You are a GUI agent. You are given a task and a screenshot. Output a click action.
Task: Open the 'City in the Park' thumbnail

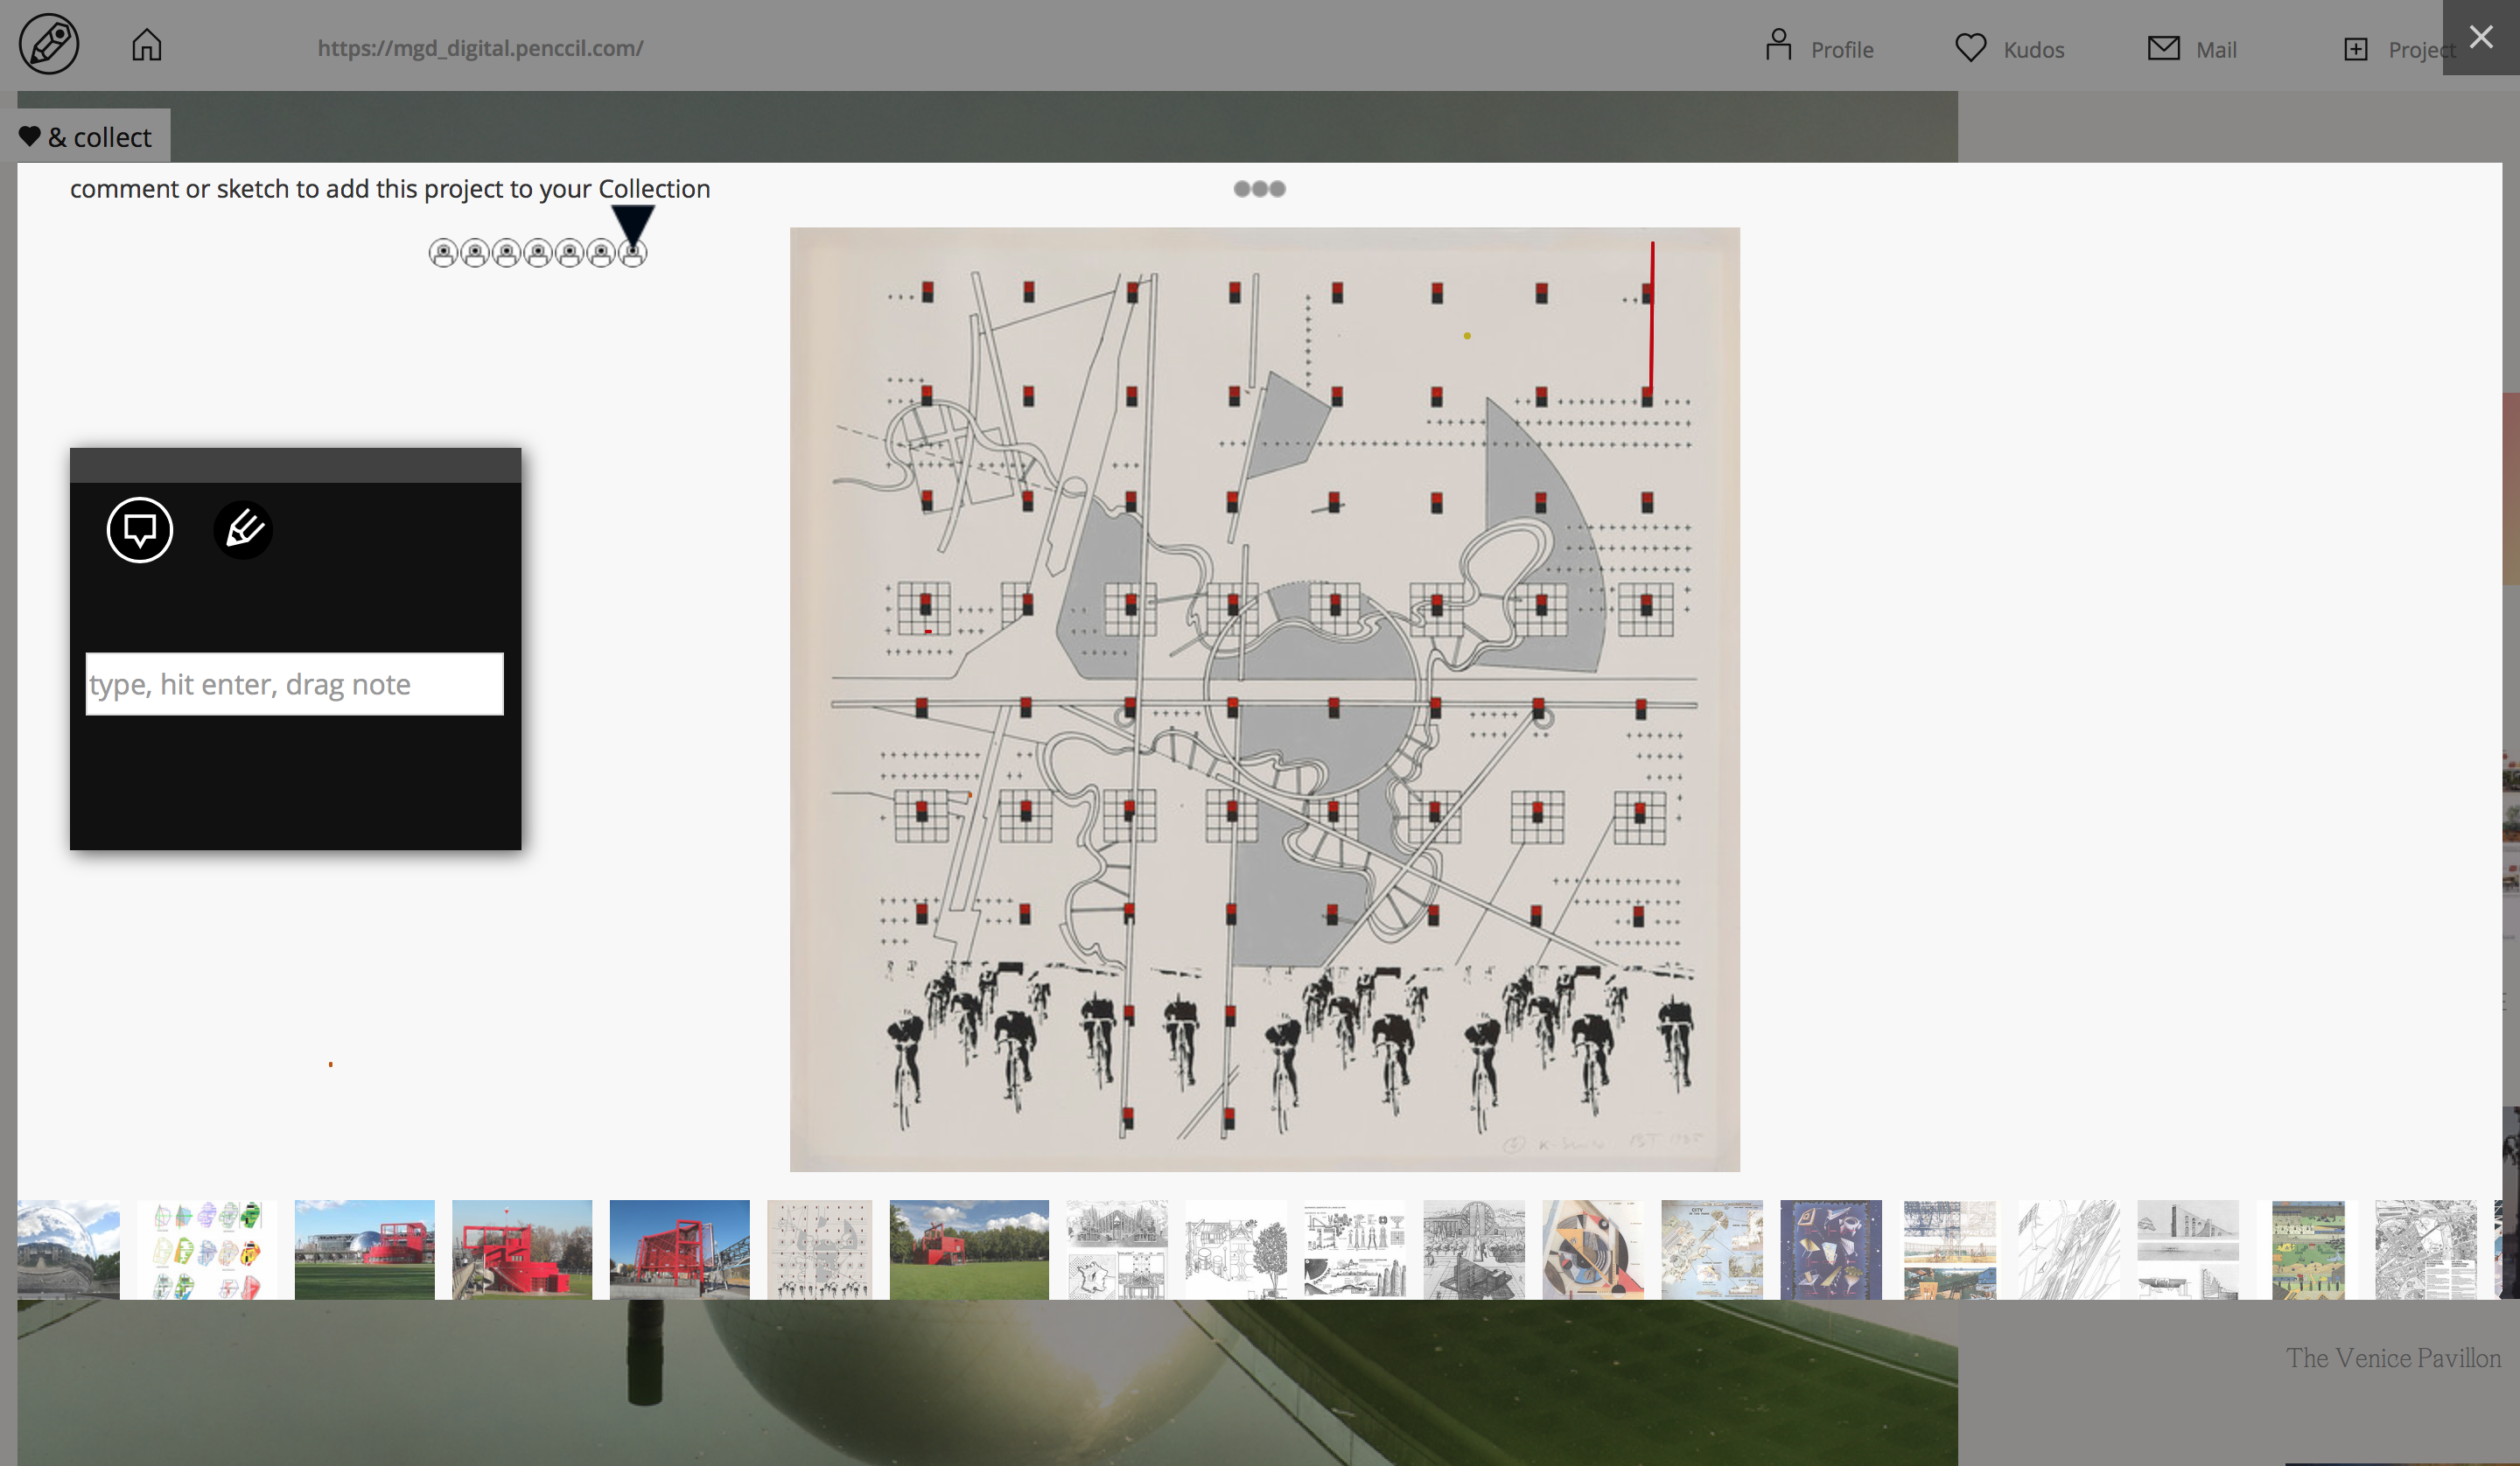pyautogui.click(x=1712, y=1250)
